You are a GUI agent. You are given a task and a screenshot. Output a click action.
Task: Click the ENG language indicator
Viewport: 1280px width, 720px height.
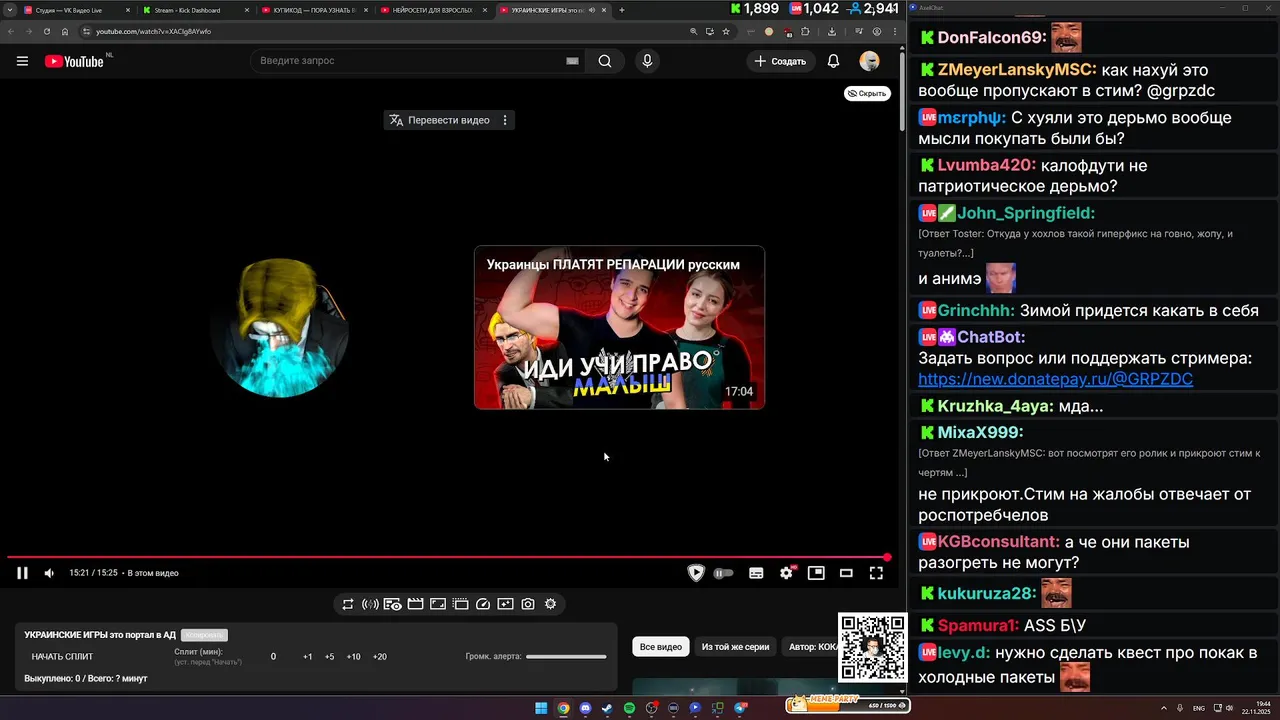[1199, 708]
